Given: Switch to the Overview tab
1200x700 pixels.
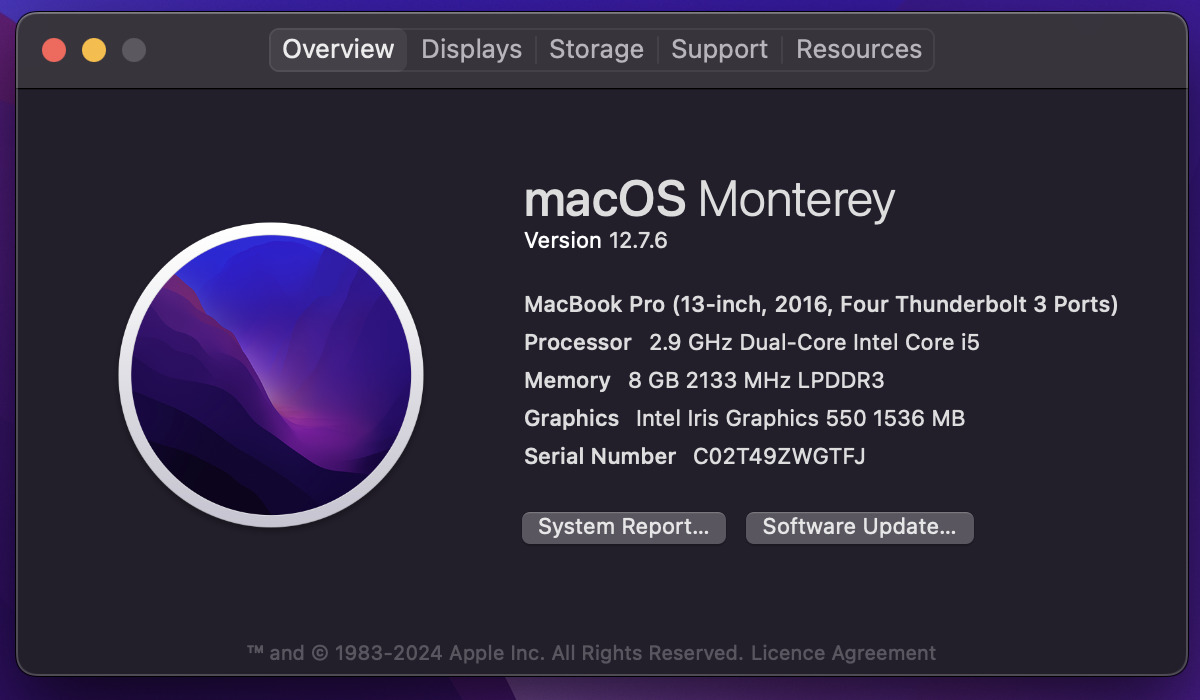Looking at the screenshot, I should 338,49.
